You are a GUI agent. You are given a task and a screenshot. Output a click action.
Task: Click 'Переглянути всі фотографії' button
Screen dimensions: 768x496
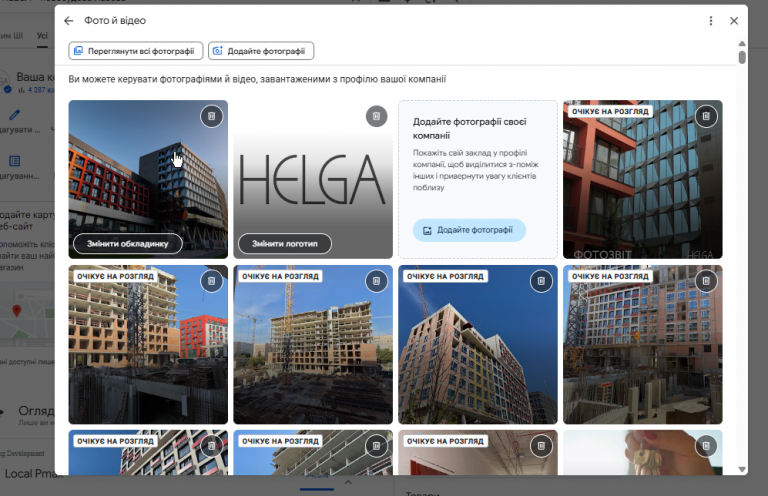pyautogui.click(x=136, y=51)
